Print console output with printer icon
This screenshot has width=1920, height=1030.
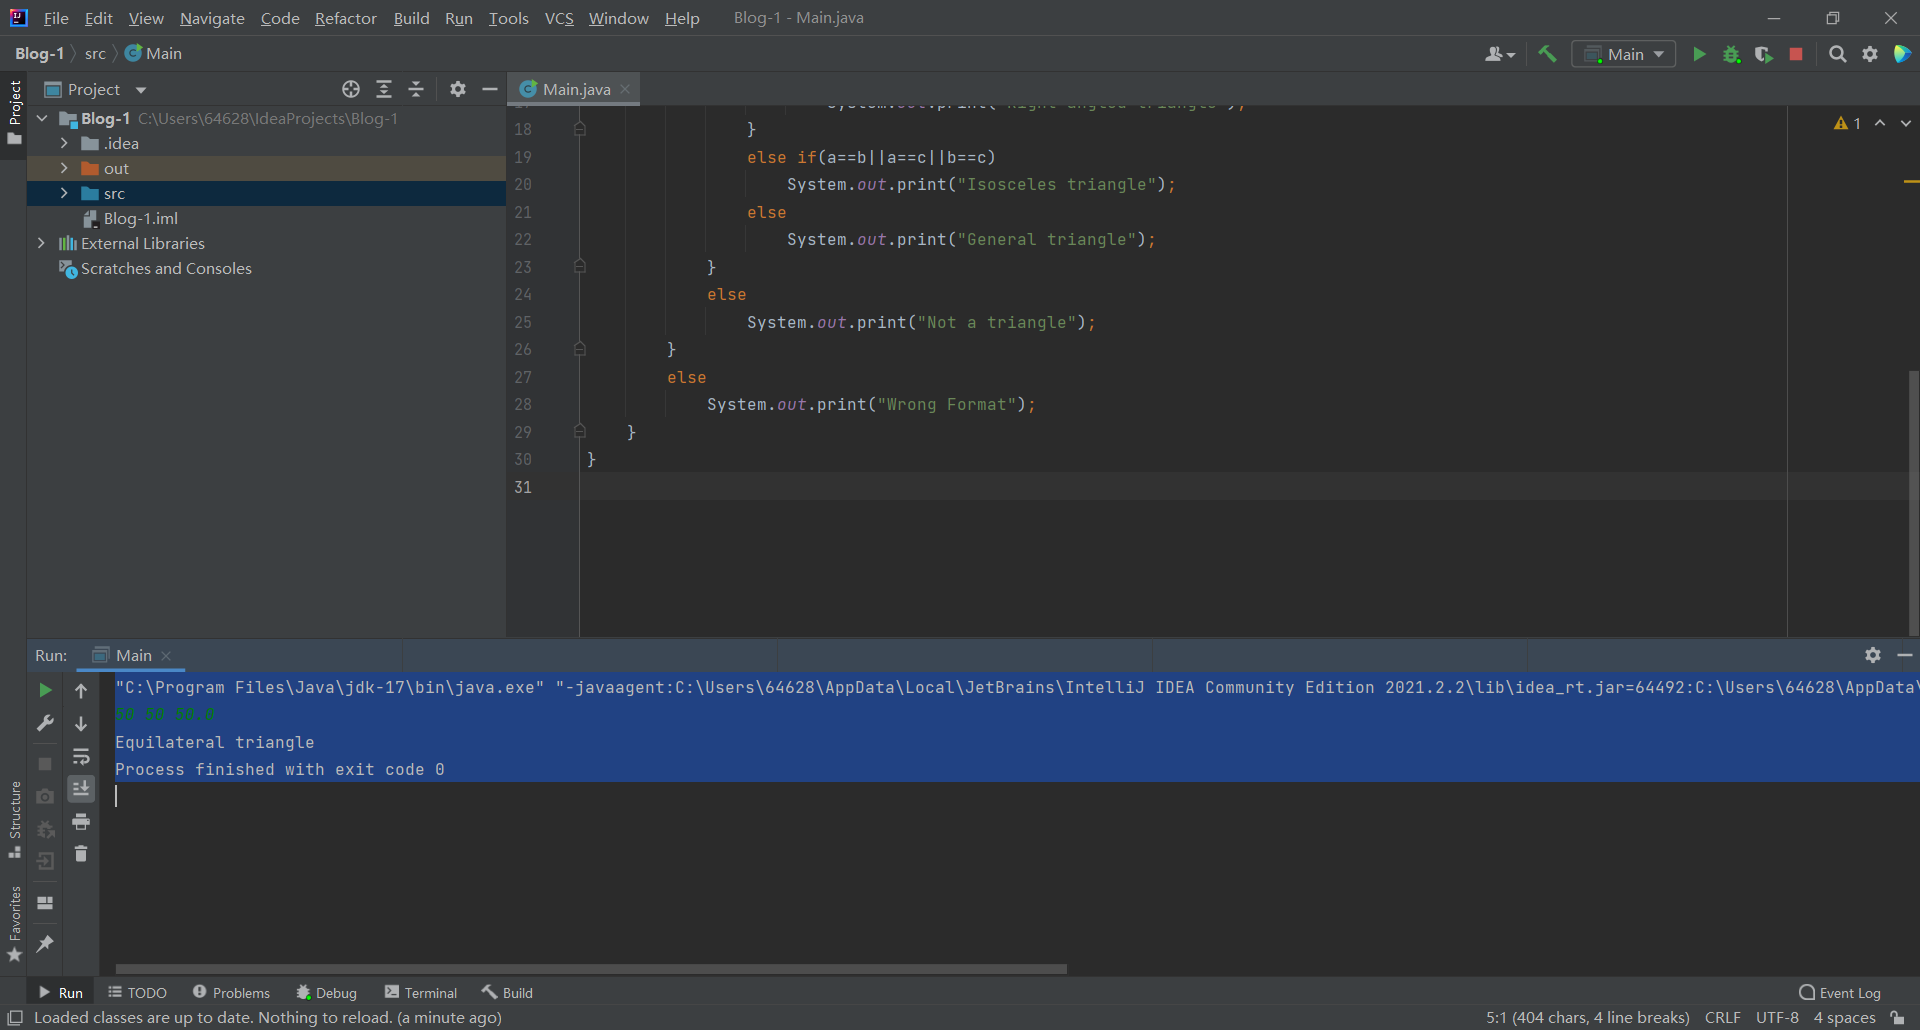pyautogui.click(x=81, y=822)
